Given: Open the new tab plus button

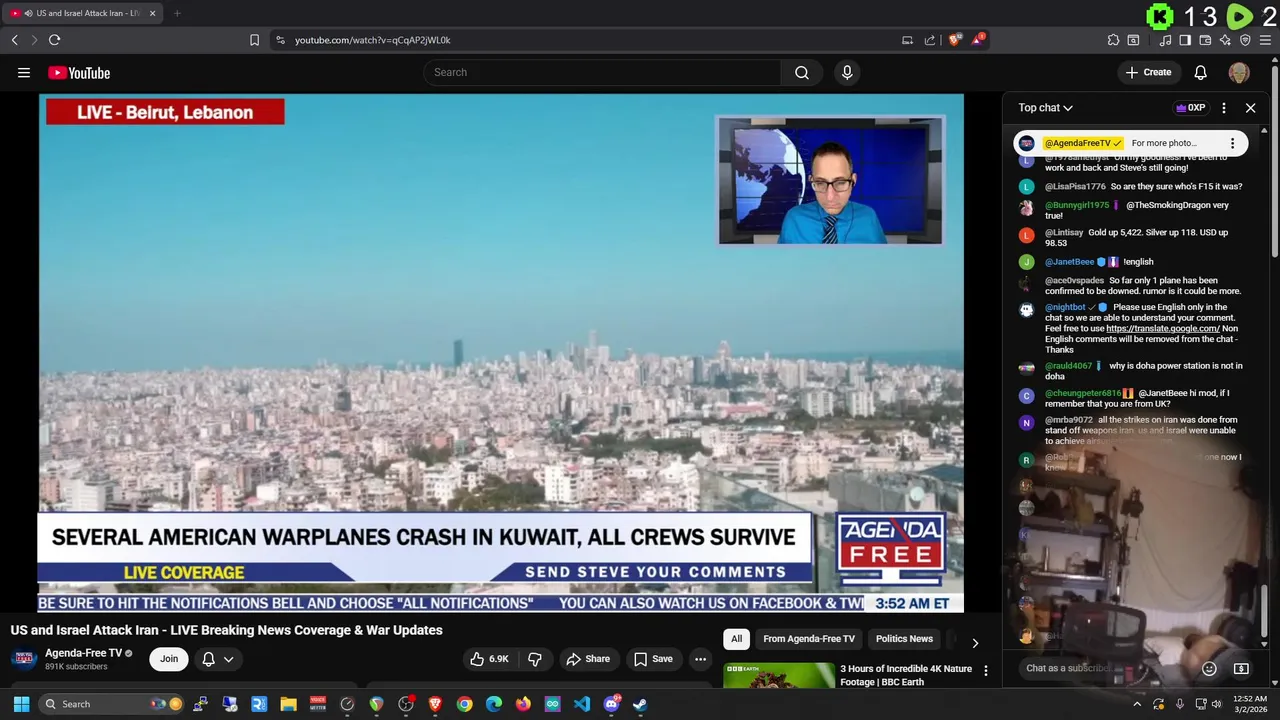Looking at the screenshot, I should [176, 13].
